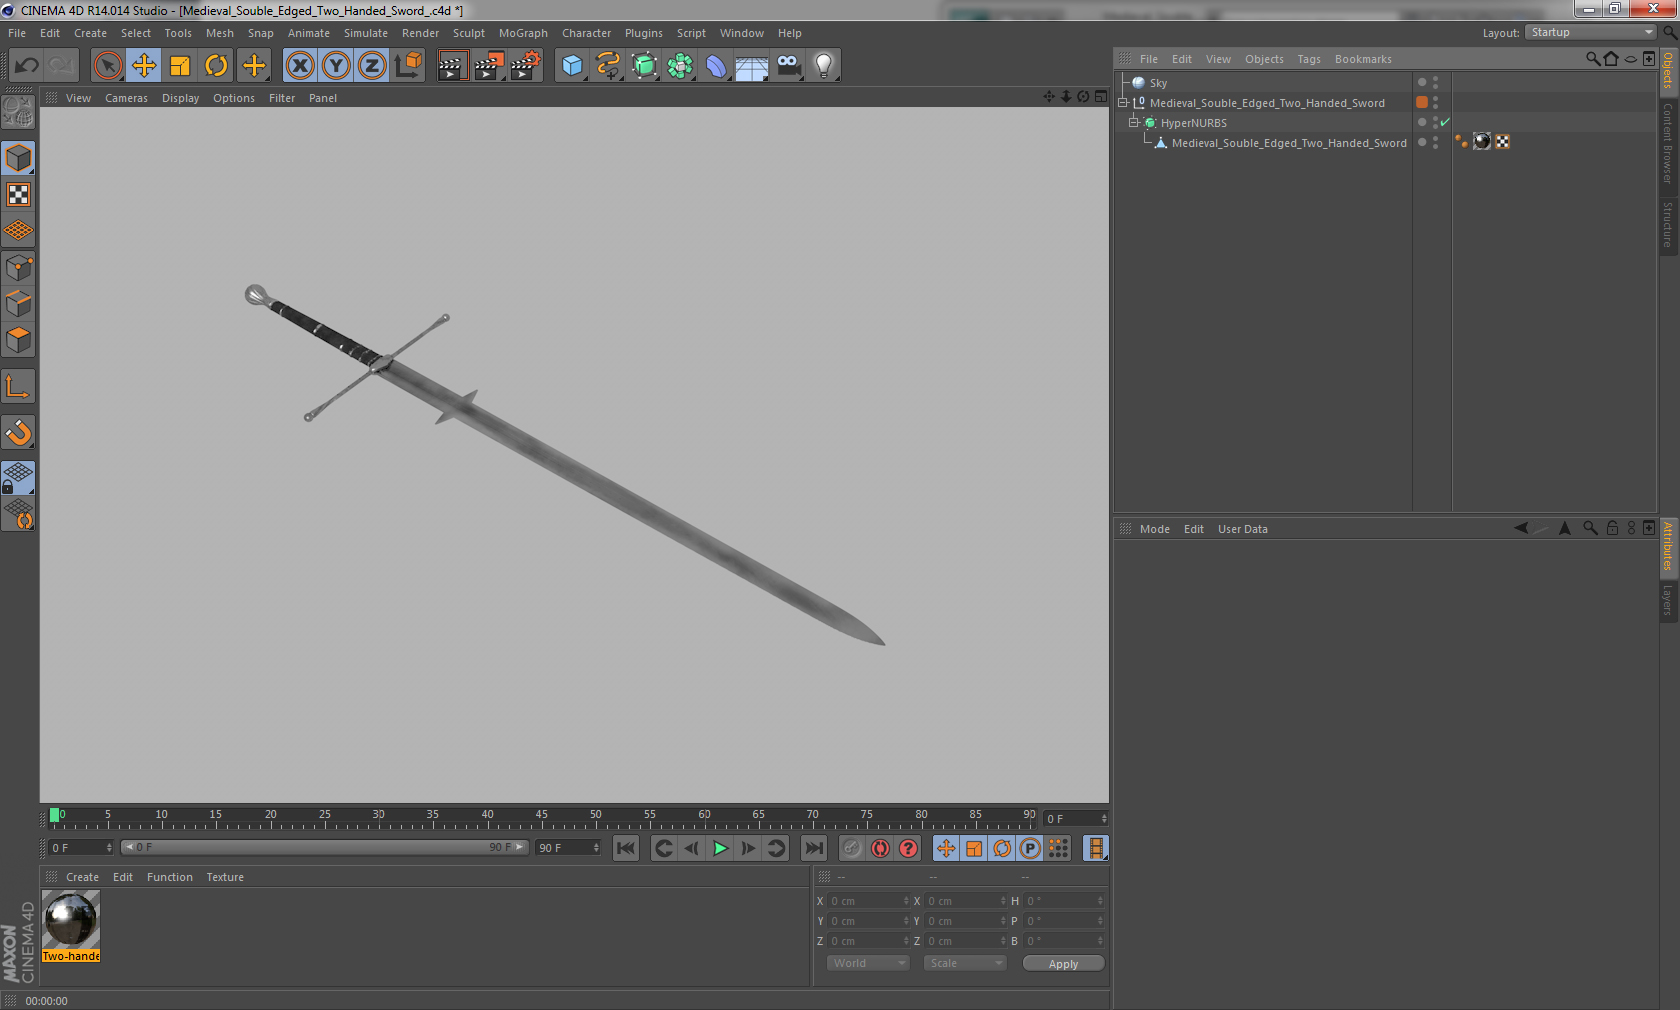Image resolution: width=1680 pixels, height=1010 pixels.
Task: Go to start of animation
Action: [x=626, y=848]
